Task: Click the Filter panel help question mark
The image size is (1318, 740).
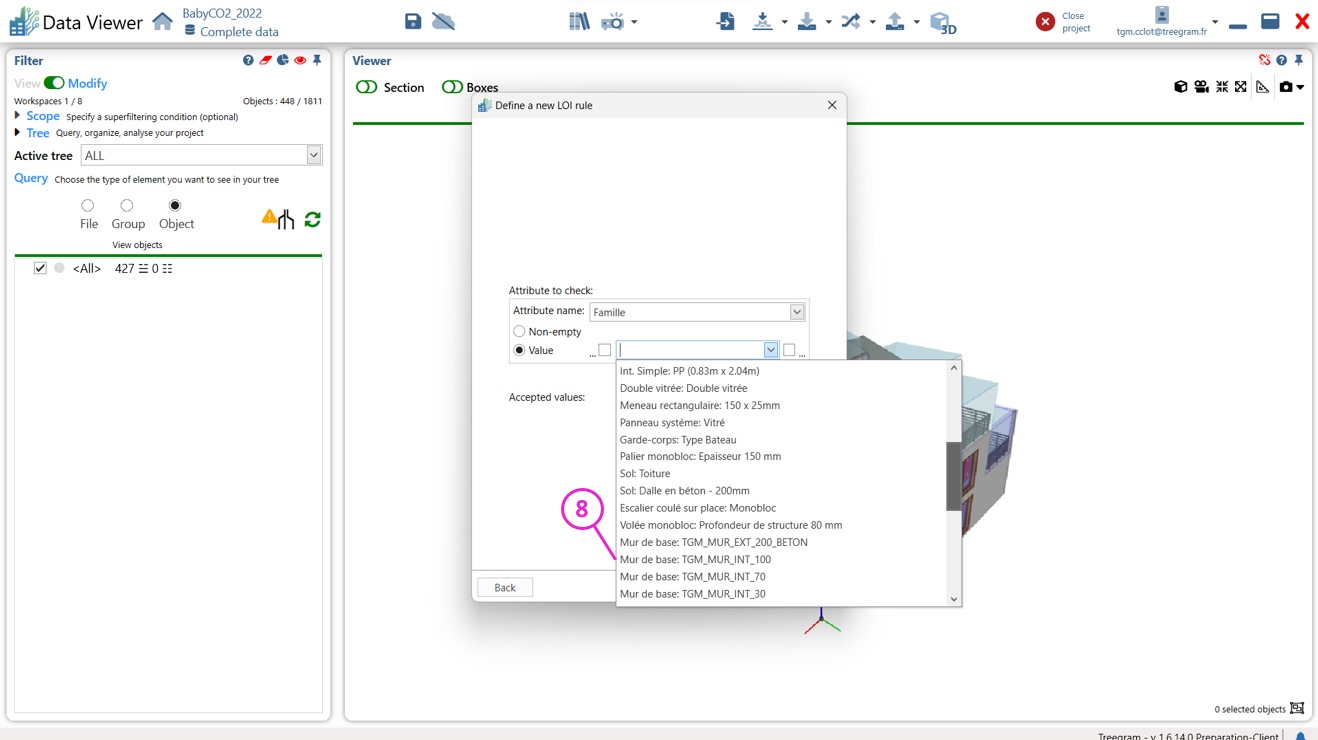Action: (x=248, y=61)
